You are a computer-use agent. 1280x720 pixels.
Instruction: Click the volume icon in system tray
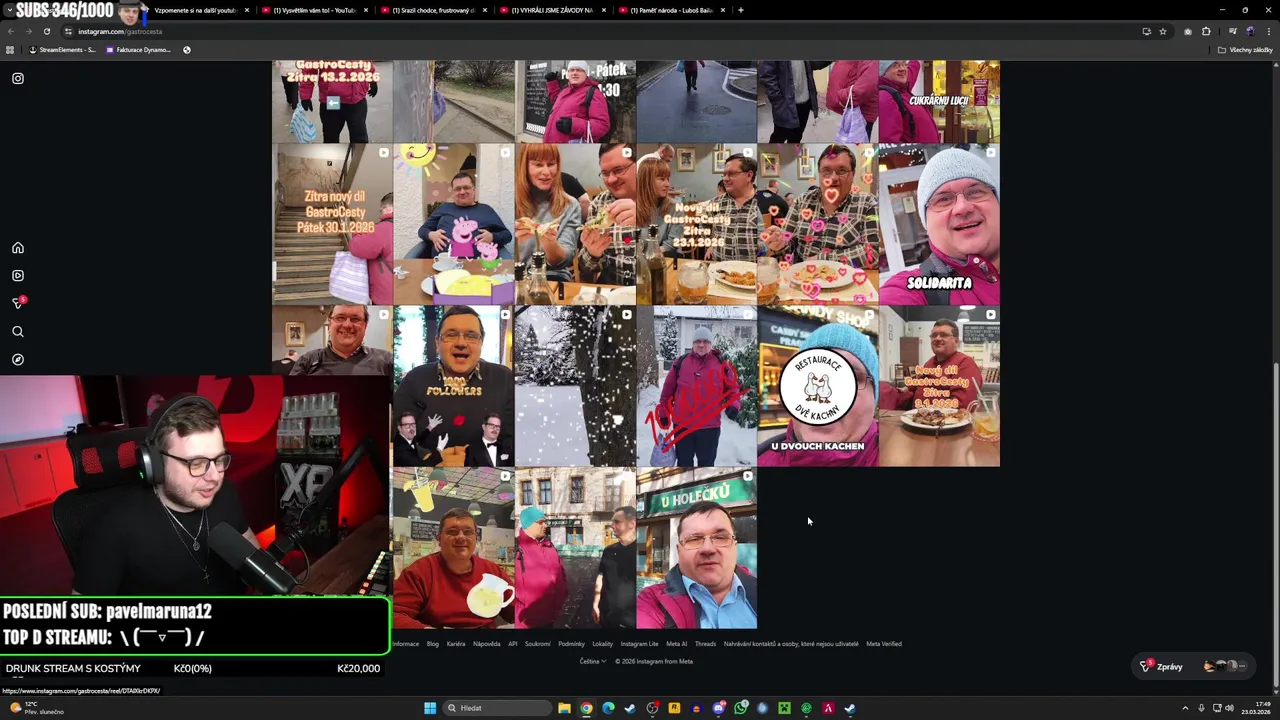click(x=1229, y=708)
